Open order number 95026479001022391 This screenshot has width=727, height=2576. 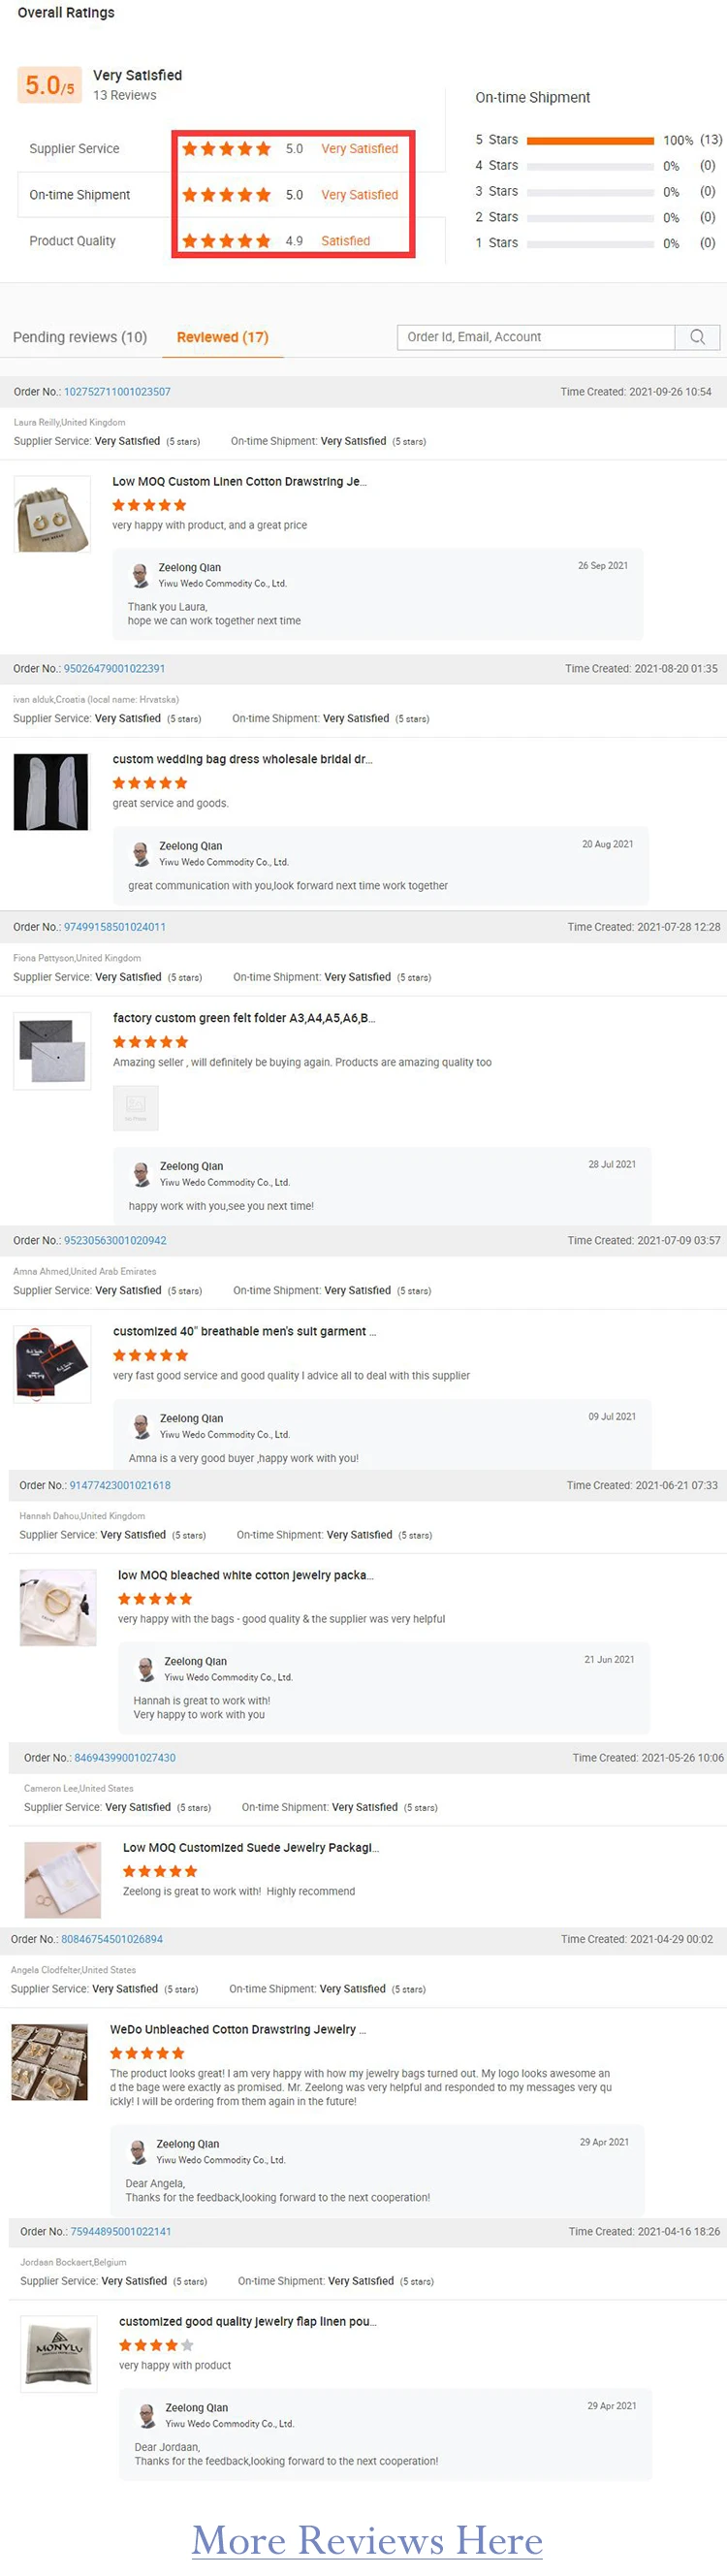pyautogui.click(x=115, y=669)
